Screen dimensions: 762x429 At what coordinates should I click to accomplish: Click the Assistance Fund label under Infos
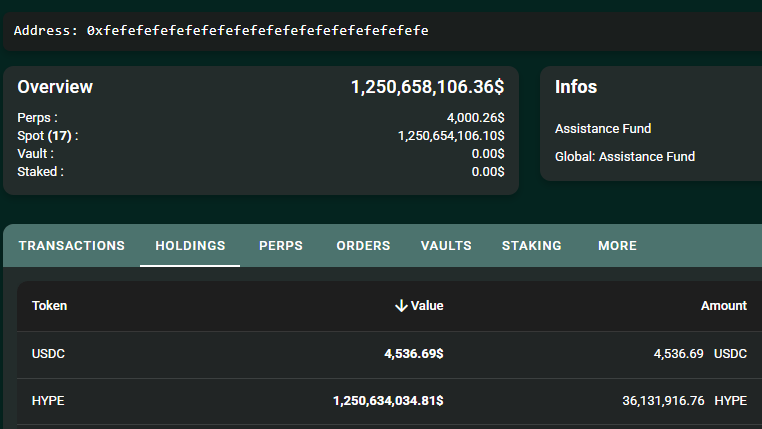pos(603,129)
